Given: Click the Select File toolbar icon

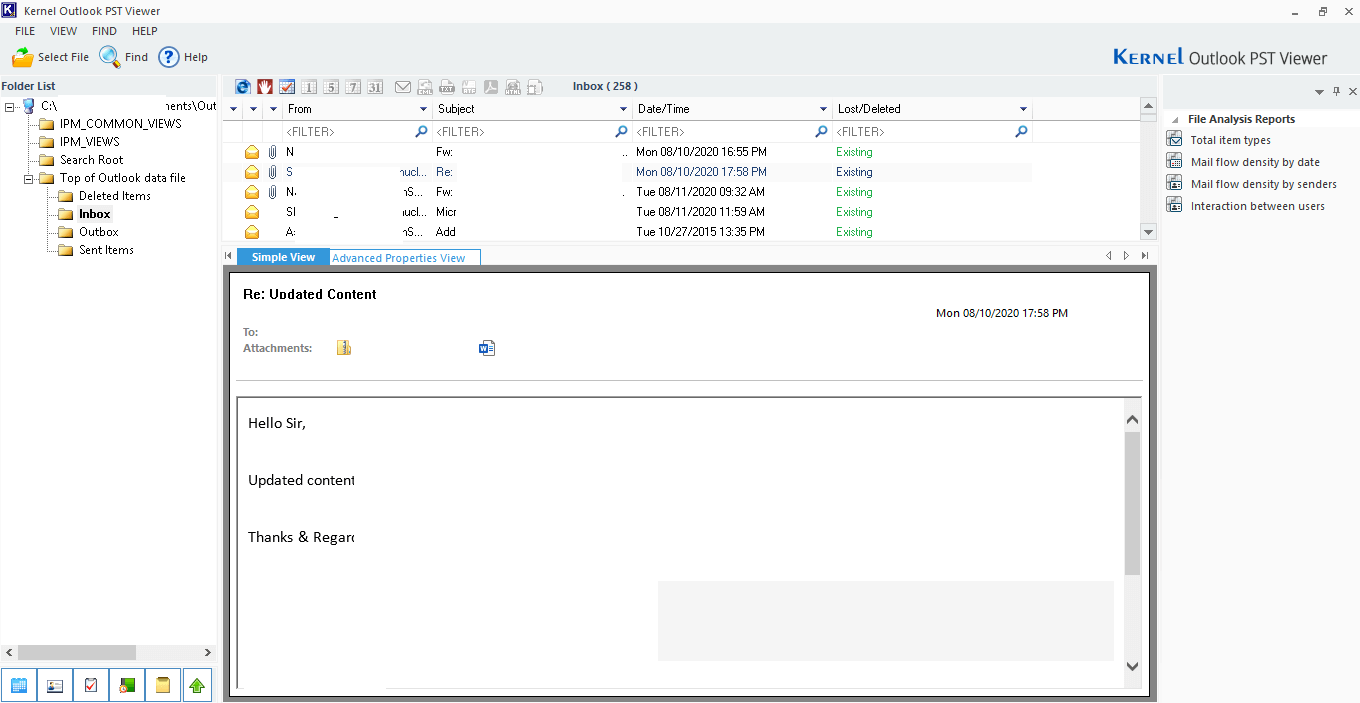Looking at the screenshot, I should (x=23, y=57).
